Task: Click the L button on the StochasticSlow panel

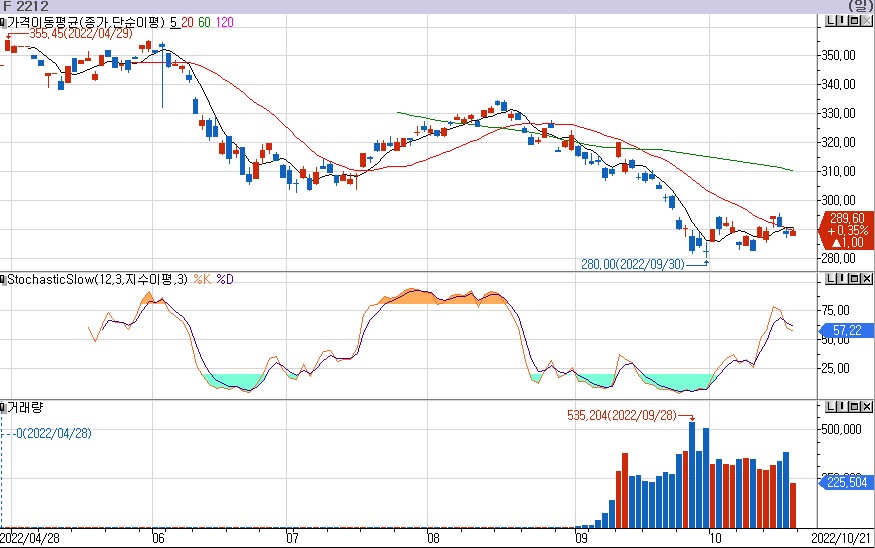Action: coord(831,278)
